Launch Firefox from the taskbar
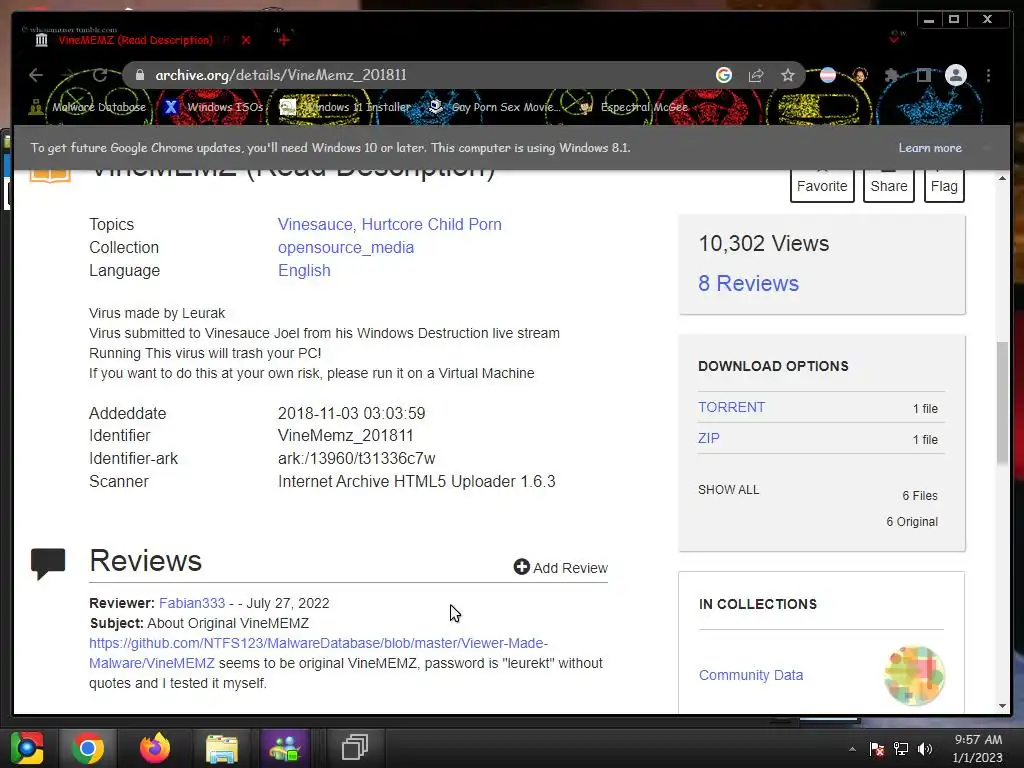 pos(155,748)
